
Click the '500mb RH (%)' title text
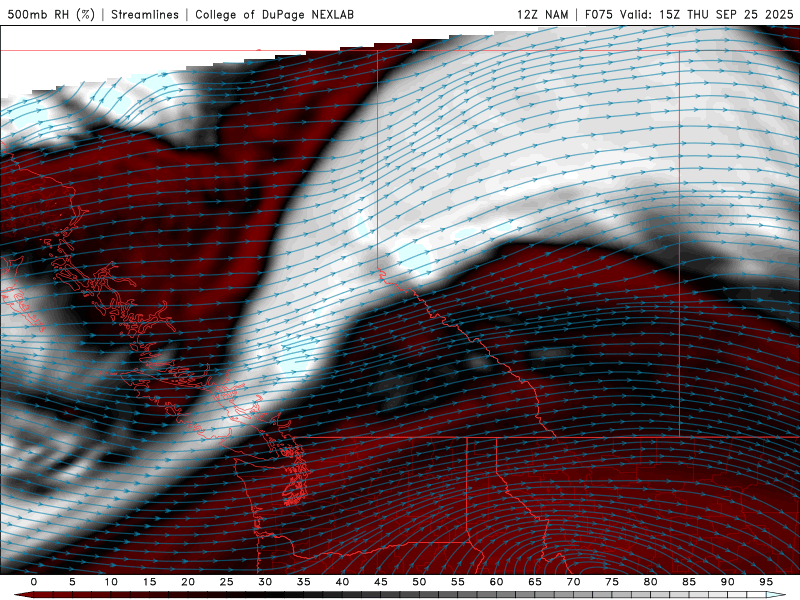point(51,14)
